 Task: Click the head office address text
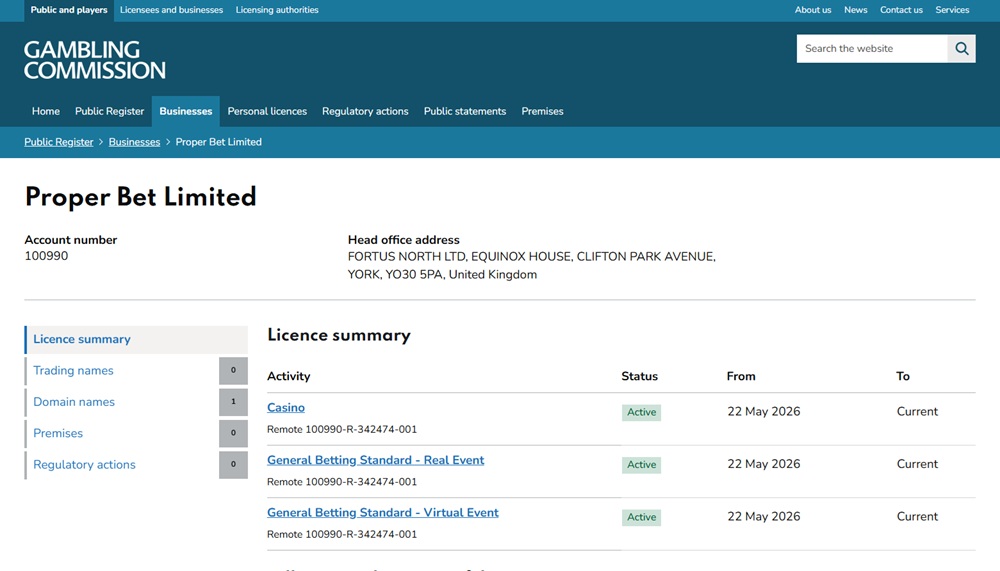click(532, 265)
